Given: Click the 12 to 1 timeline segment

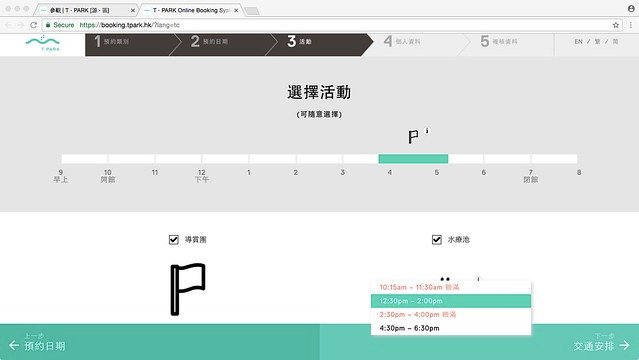Looking at the screenshot, I should tap(225, 159).
